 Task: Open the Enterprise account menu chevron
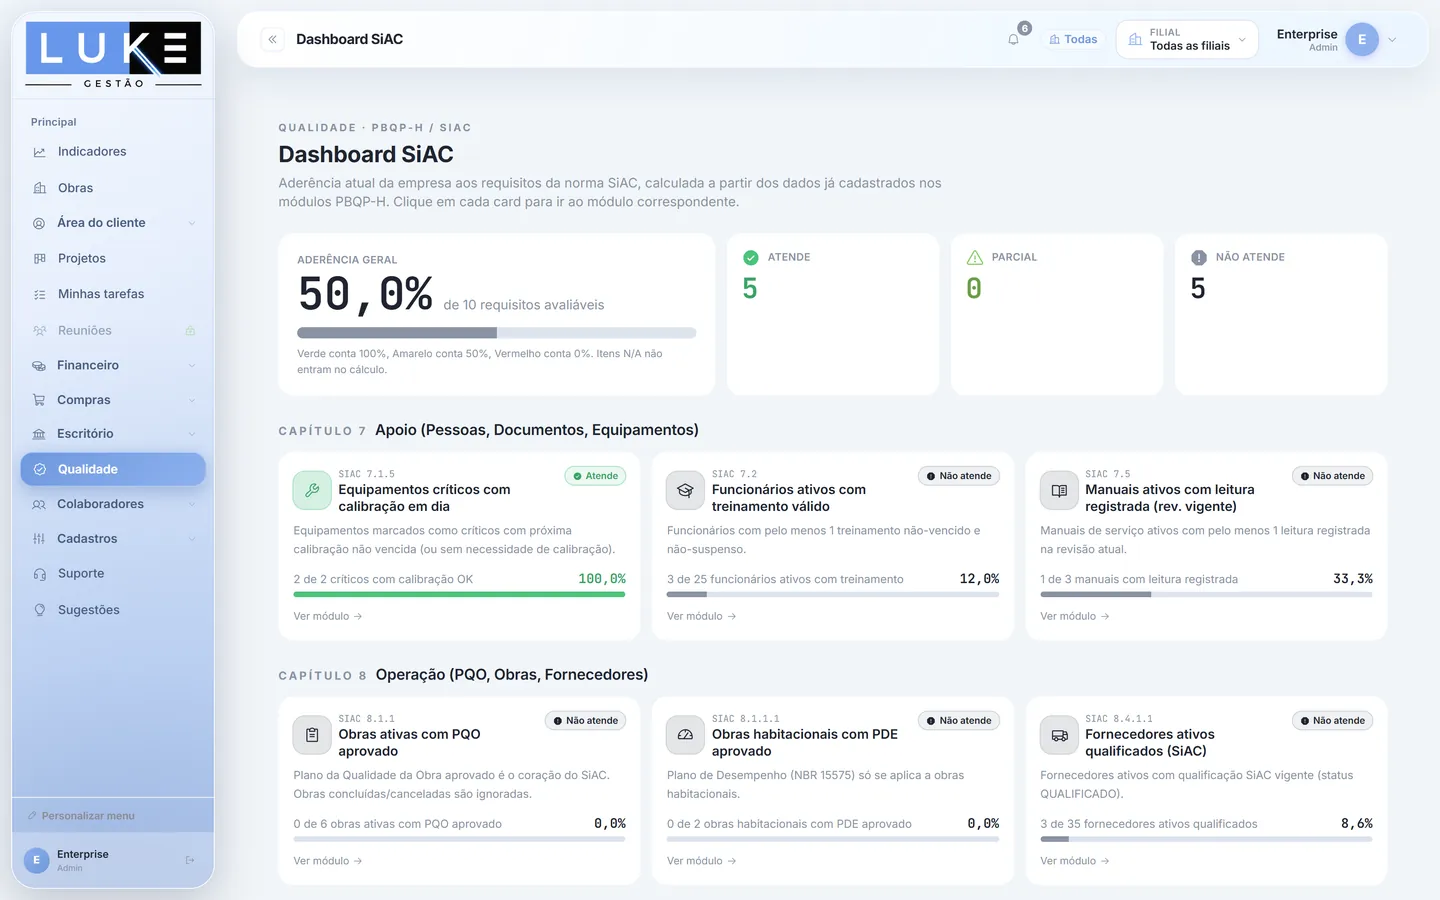click(x=1392, y=40)
